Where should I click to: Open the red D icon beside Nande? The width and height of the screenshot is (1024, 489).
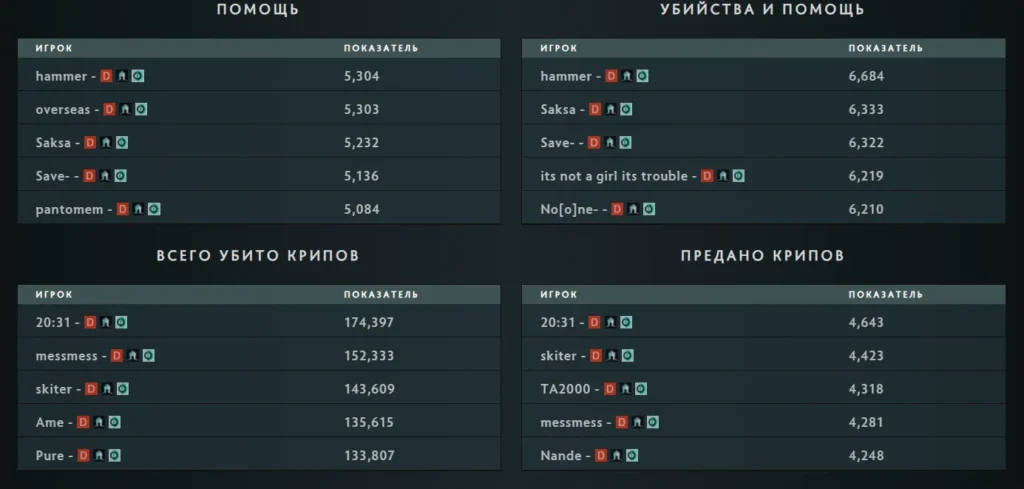pos(601,455)
